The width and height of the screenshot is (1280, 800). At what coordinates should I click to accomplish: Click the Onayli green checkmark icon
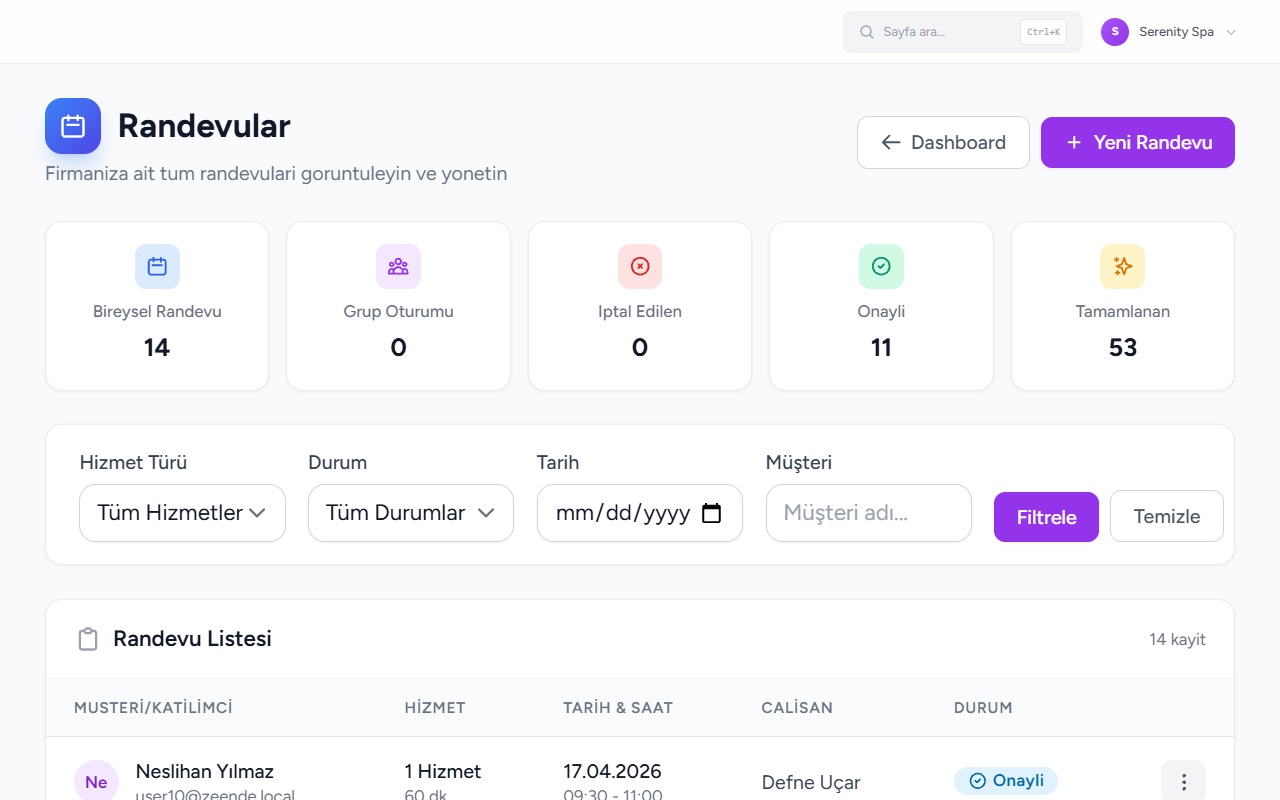pos(881,266)
